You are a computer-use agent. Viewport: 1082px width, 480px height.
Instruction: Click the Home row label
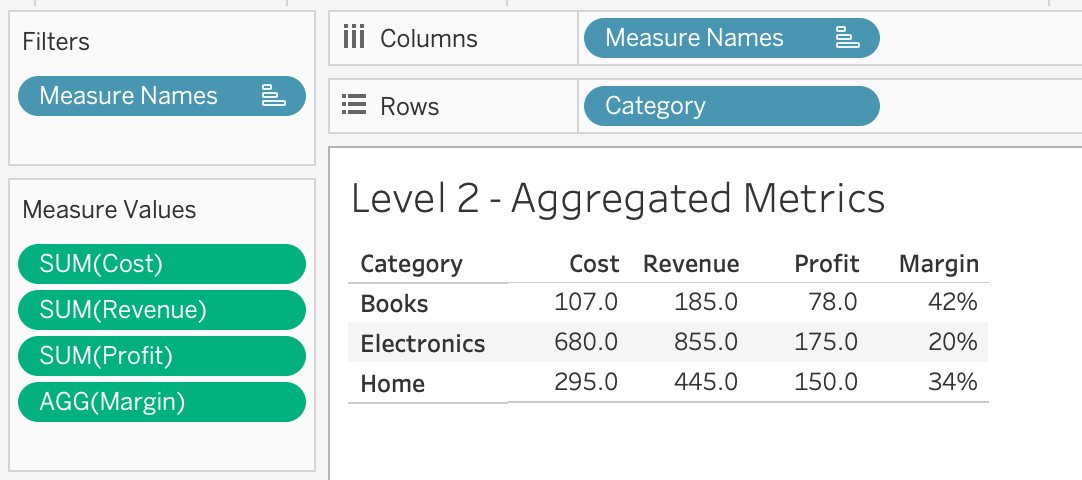392,383
